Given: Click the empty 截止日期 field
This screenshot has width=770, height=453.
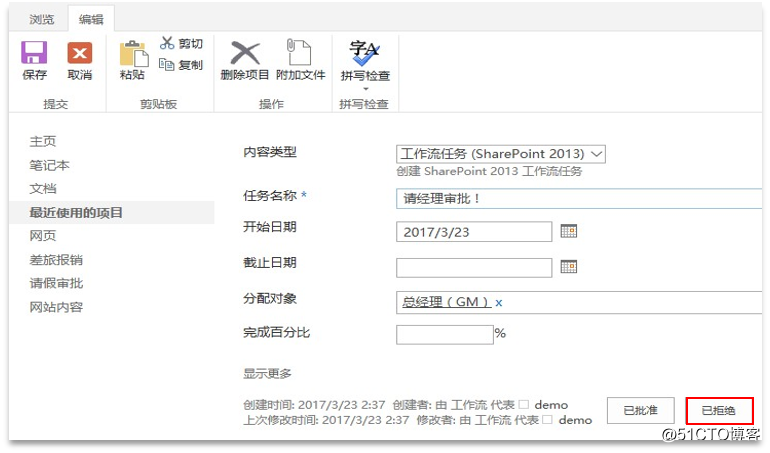Looking at the screenshot, I should (x=474, y=267).
